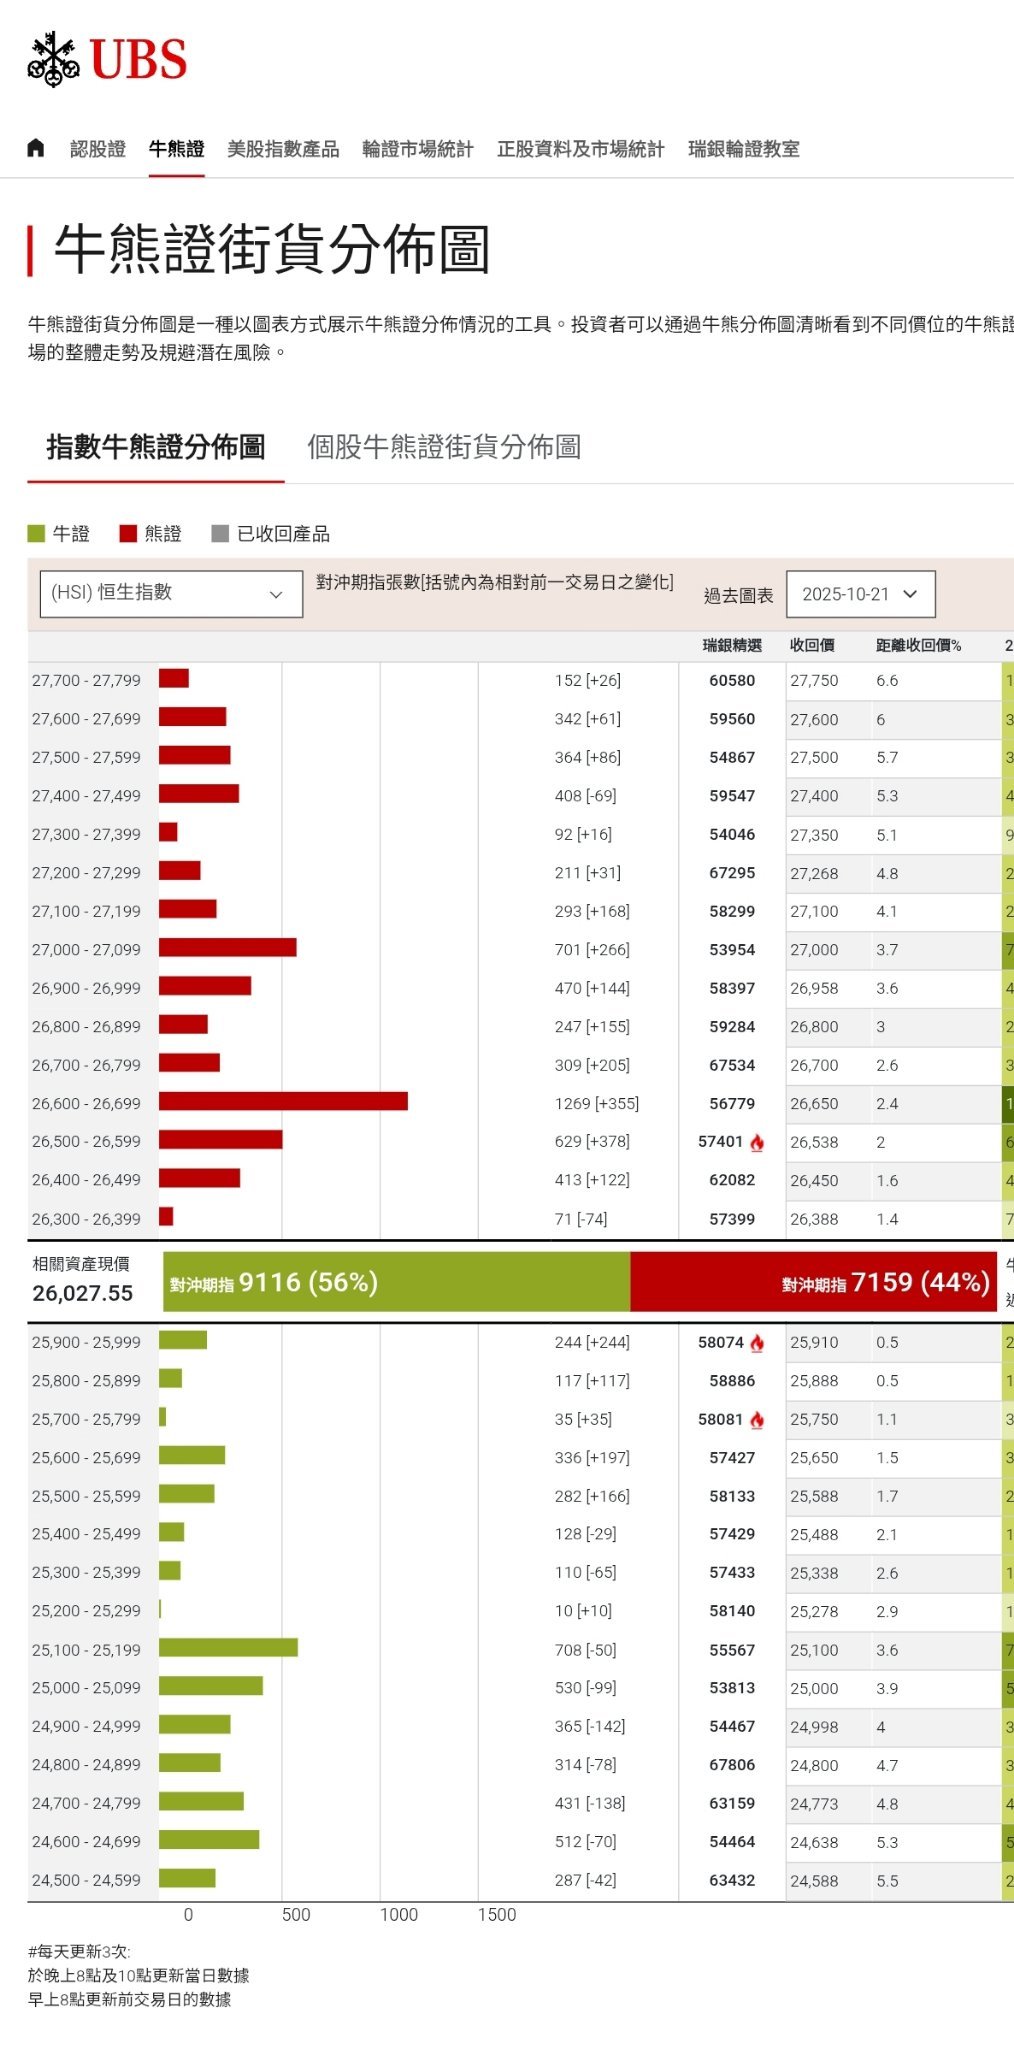Screen dimensions: 1014x2049
Task: Open the 美股指數產品 menu
Action: (x=283, y=149)
